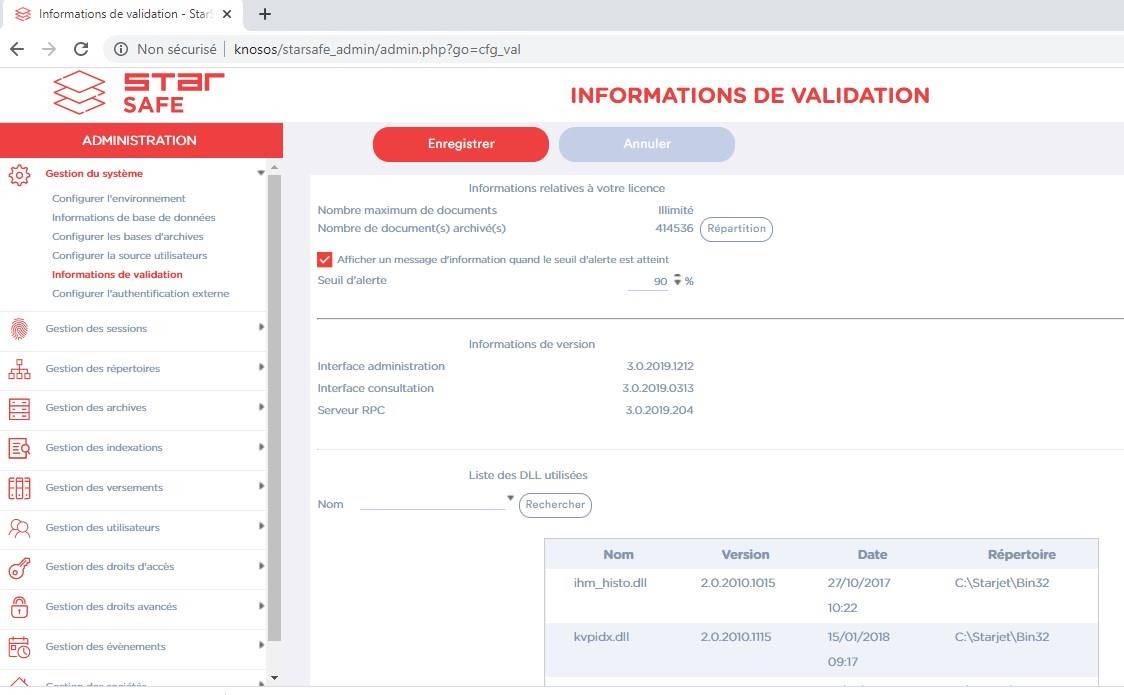Click the Nom DLL input field

(x=432, y=503)
